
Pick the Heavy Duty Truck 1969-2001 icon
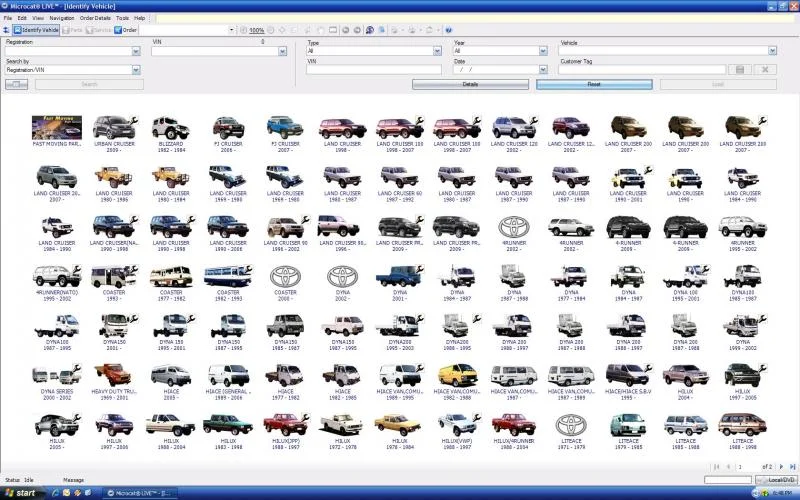click(113, 375)
